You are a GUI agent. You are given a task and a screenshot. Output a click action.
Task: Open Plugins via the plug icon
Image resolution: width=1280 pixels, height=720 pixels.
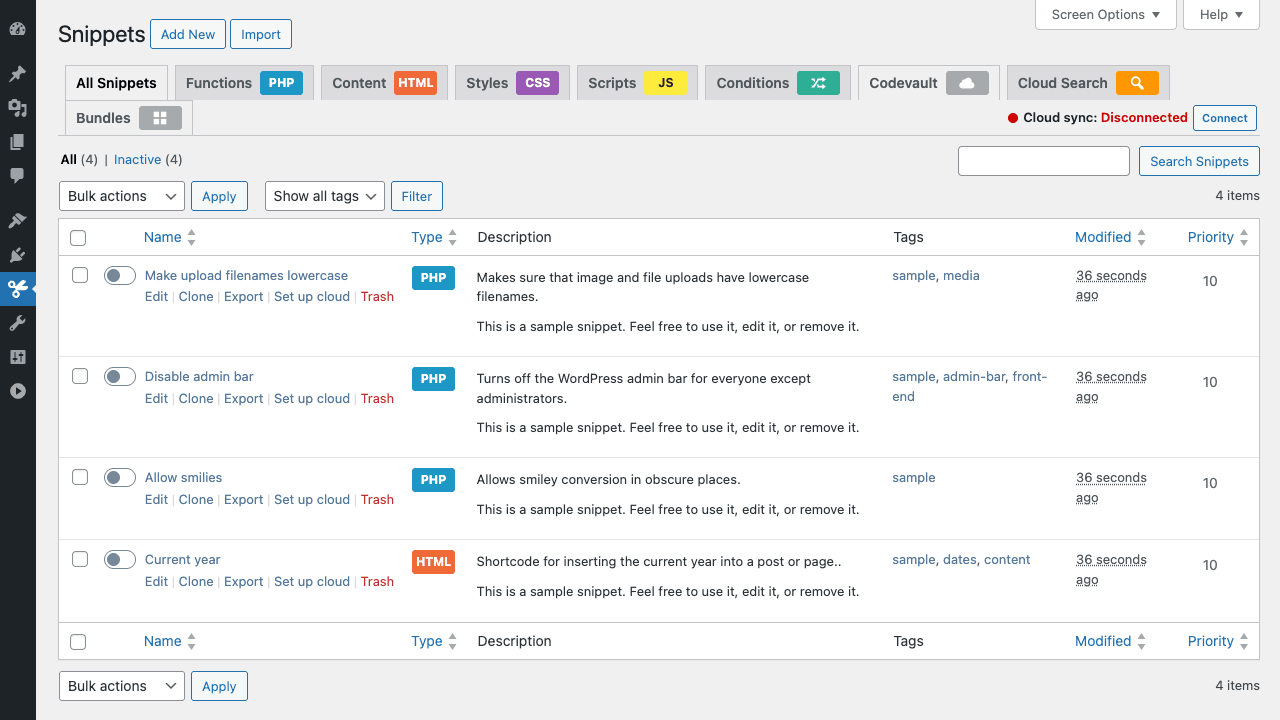(x=17, y=255)
